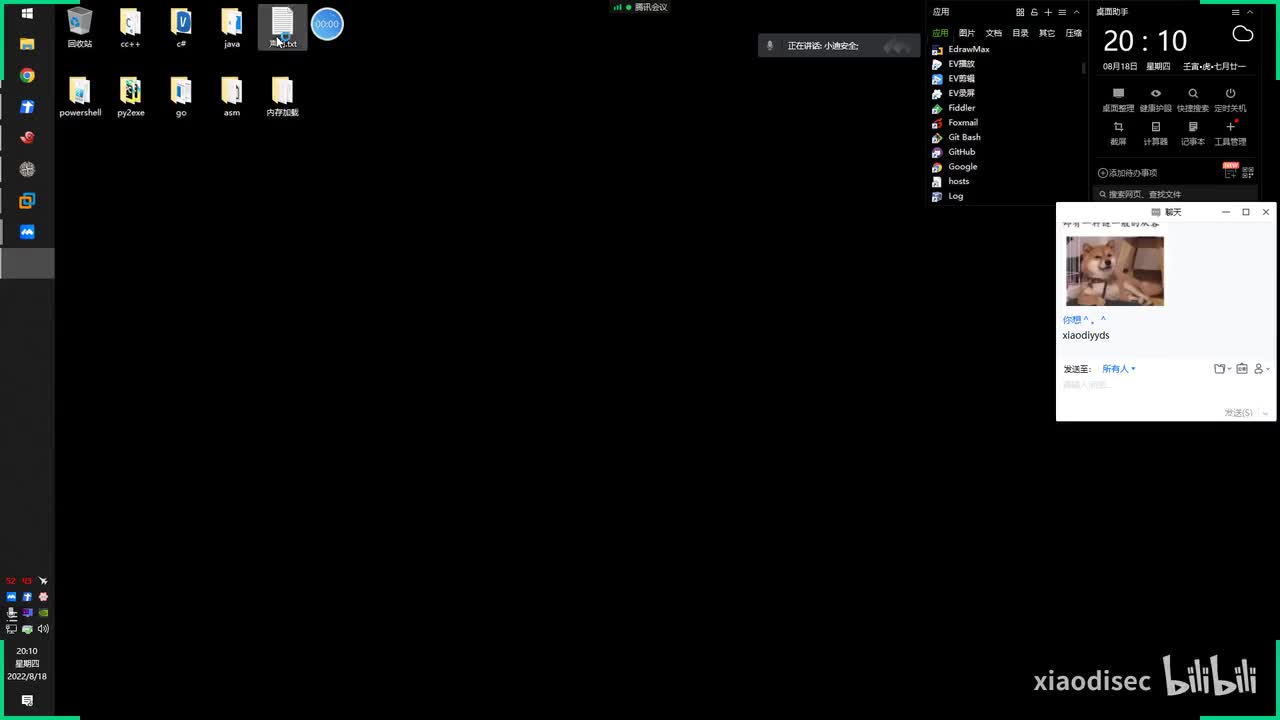Click the volume speaker tray icon
1280x720 pixels.
[43, 629]
